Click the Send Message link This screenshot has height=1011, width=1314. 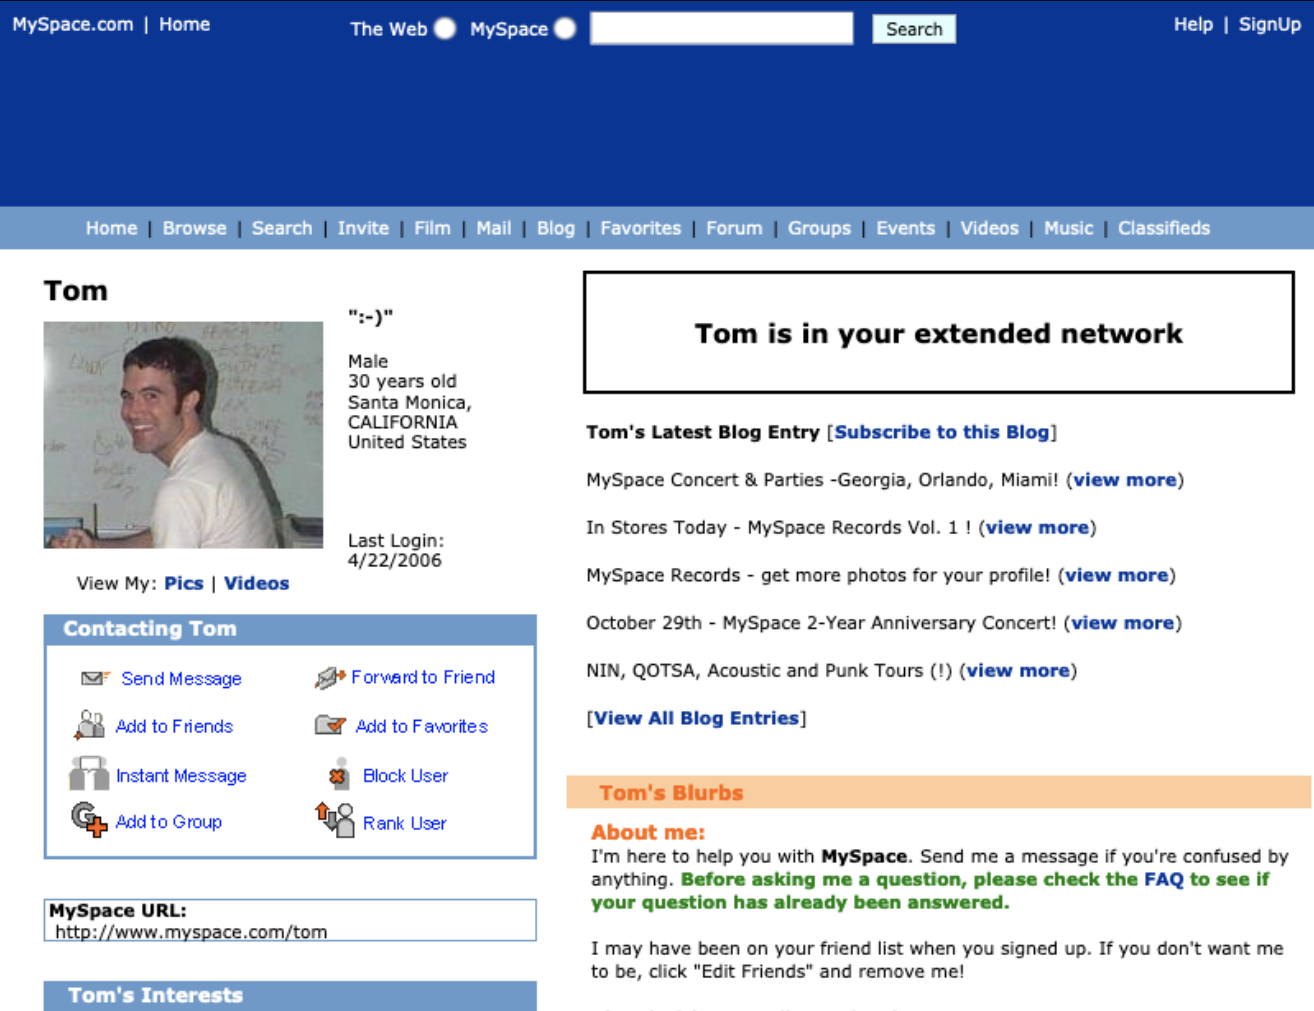(181, 678)
